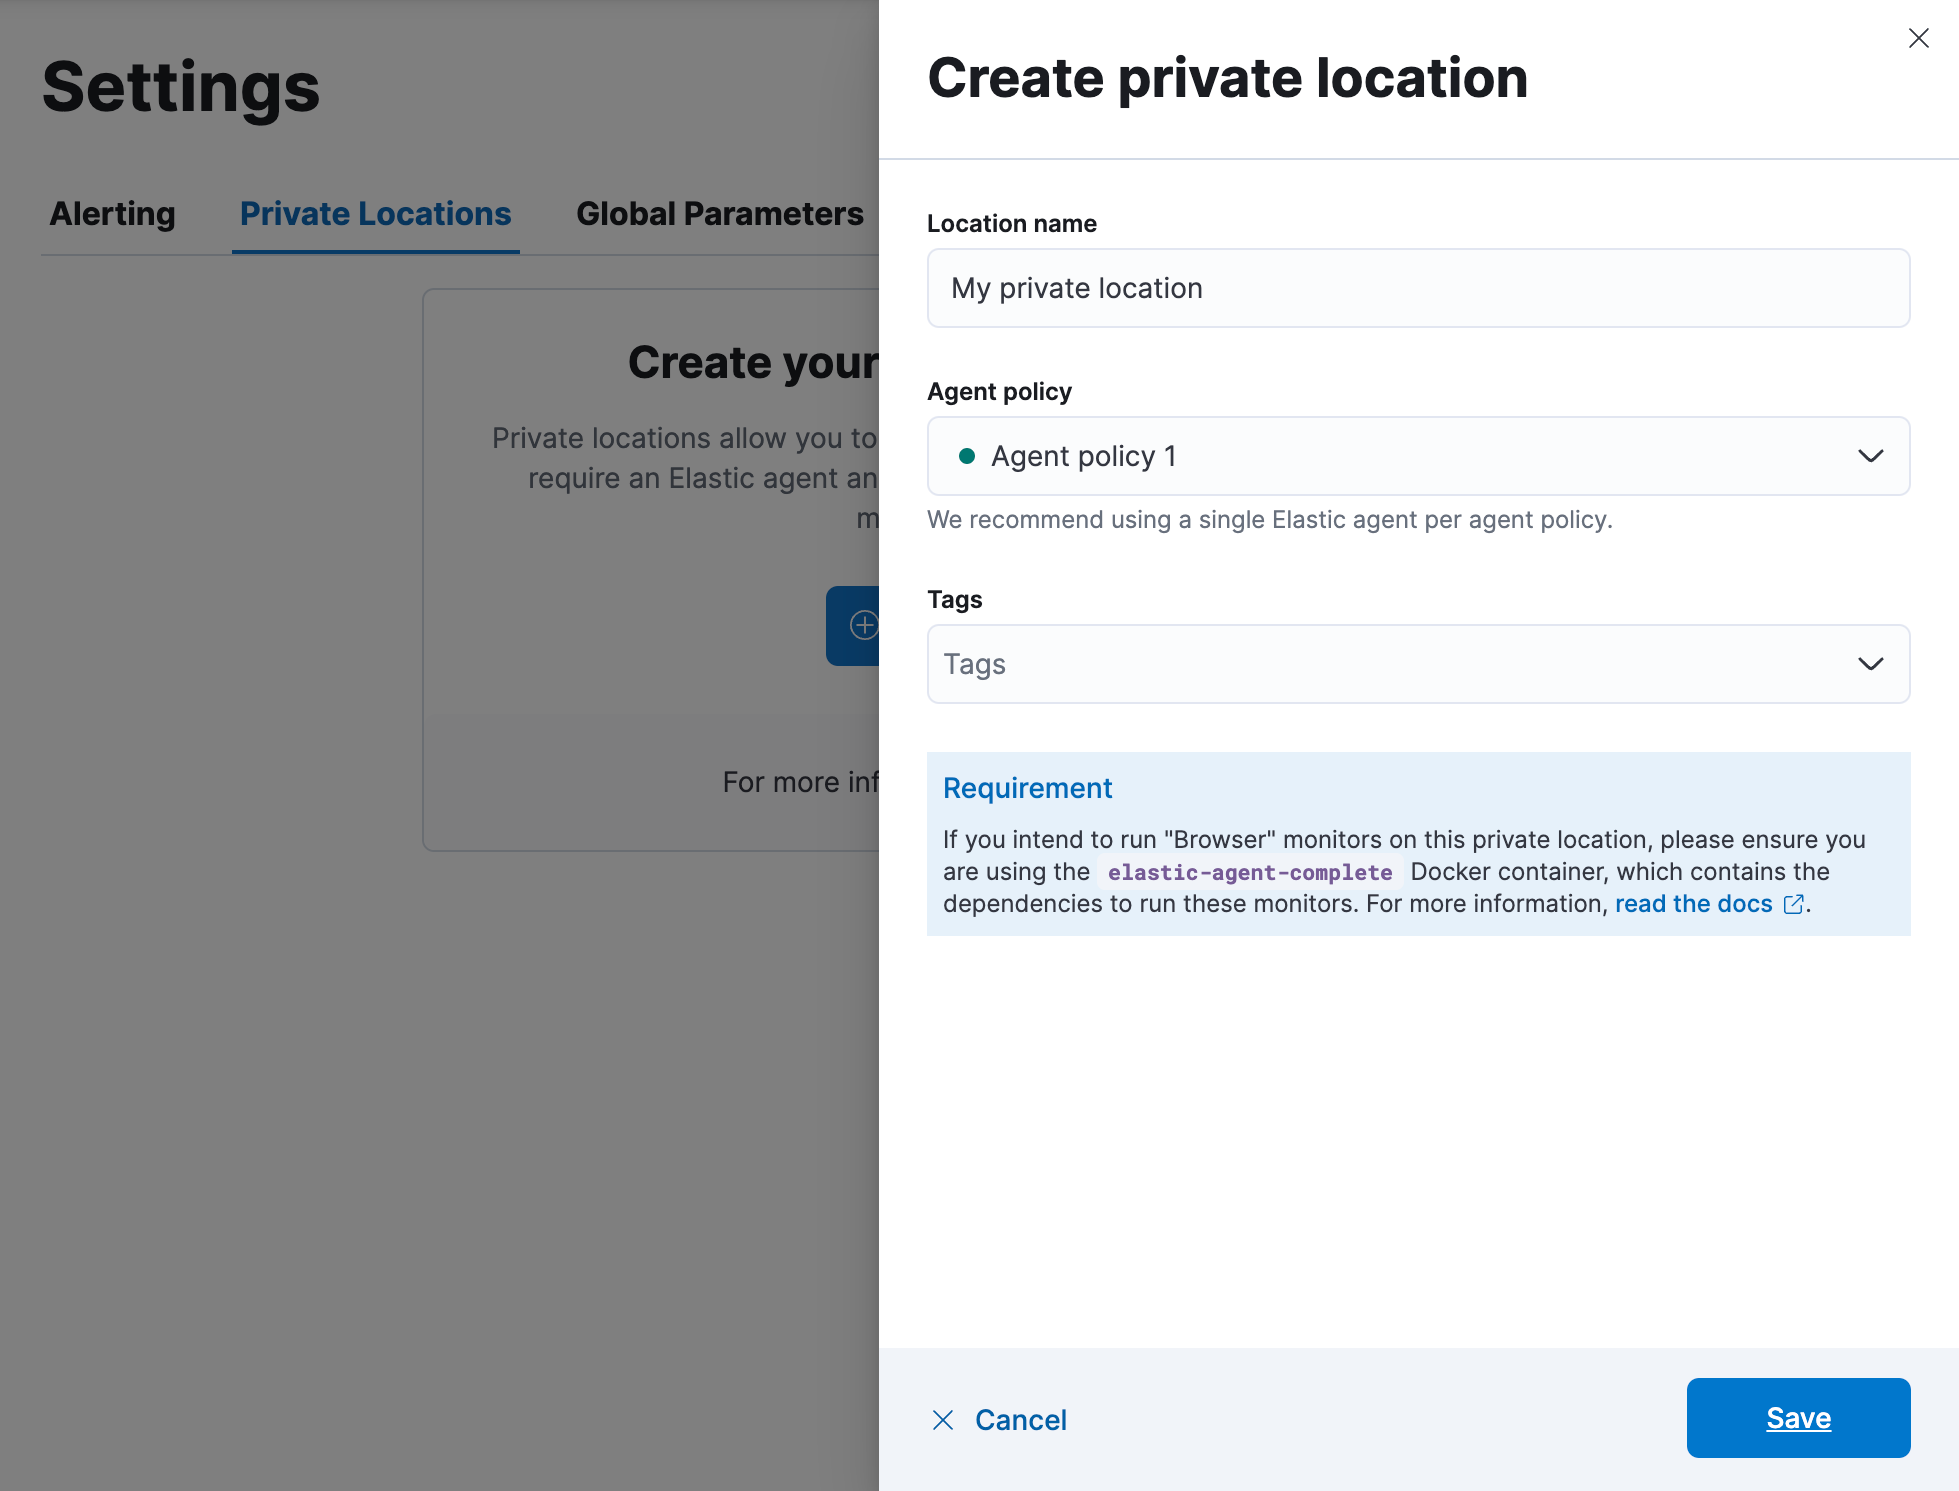1959x1491 pixels.
Task: Follow the "read the docs" link
Action: [x=1693, y=904]
